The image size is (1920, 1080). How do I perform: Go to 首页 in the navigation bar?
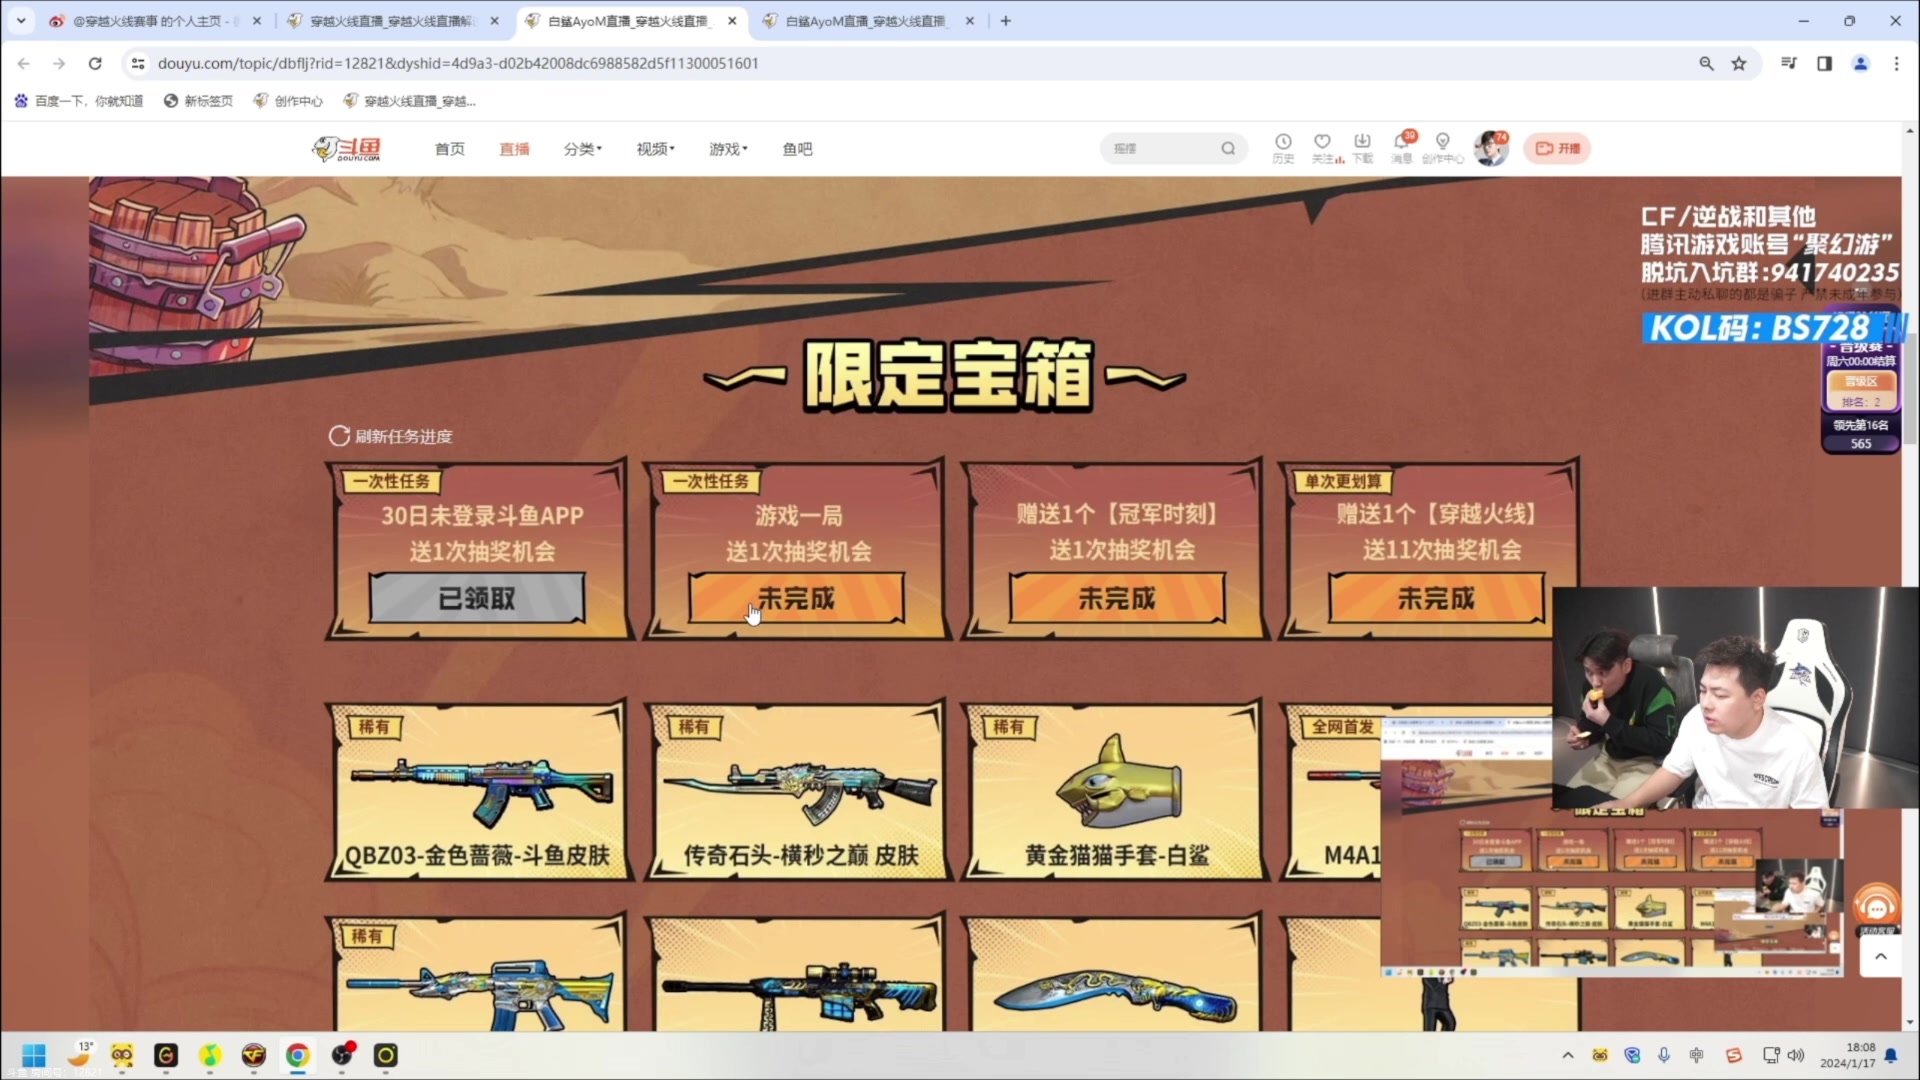pos(449,149)
